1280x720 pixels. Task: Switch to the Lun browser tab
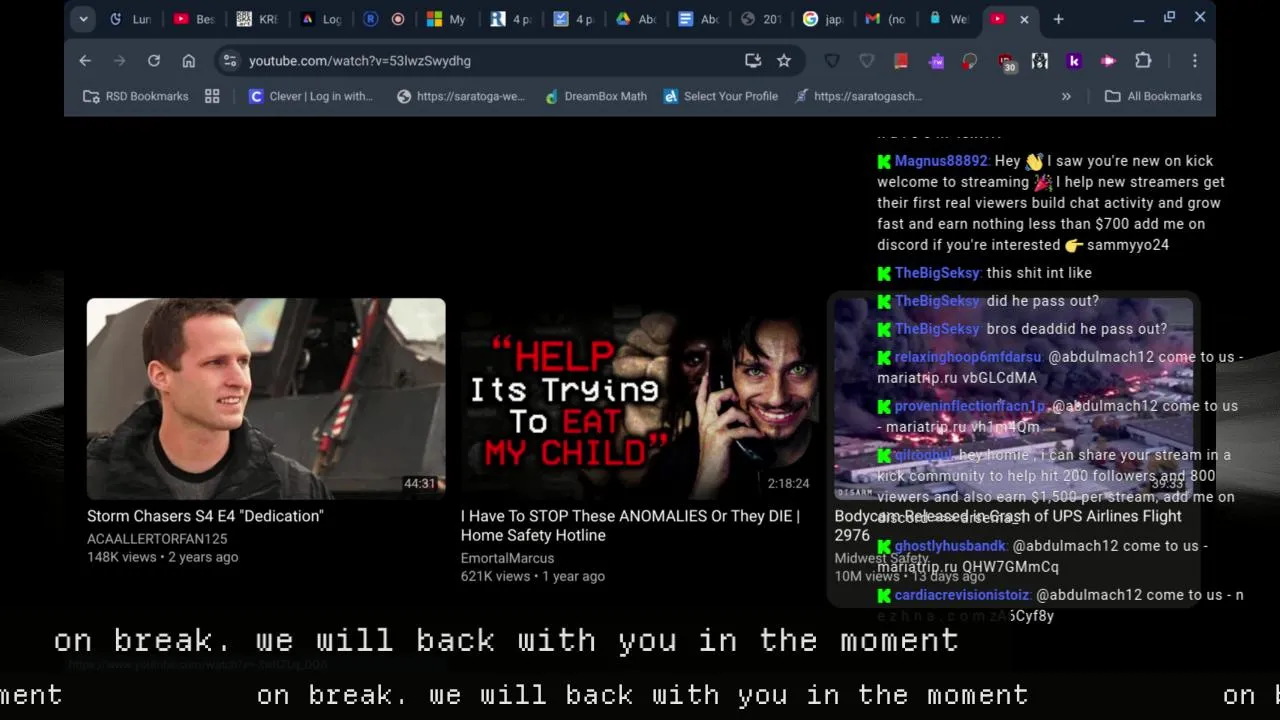(x=130, y=19)
